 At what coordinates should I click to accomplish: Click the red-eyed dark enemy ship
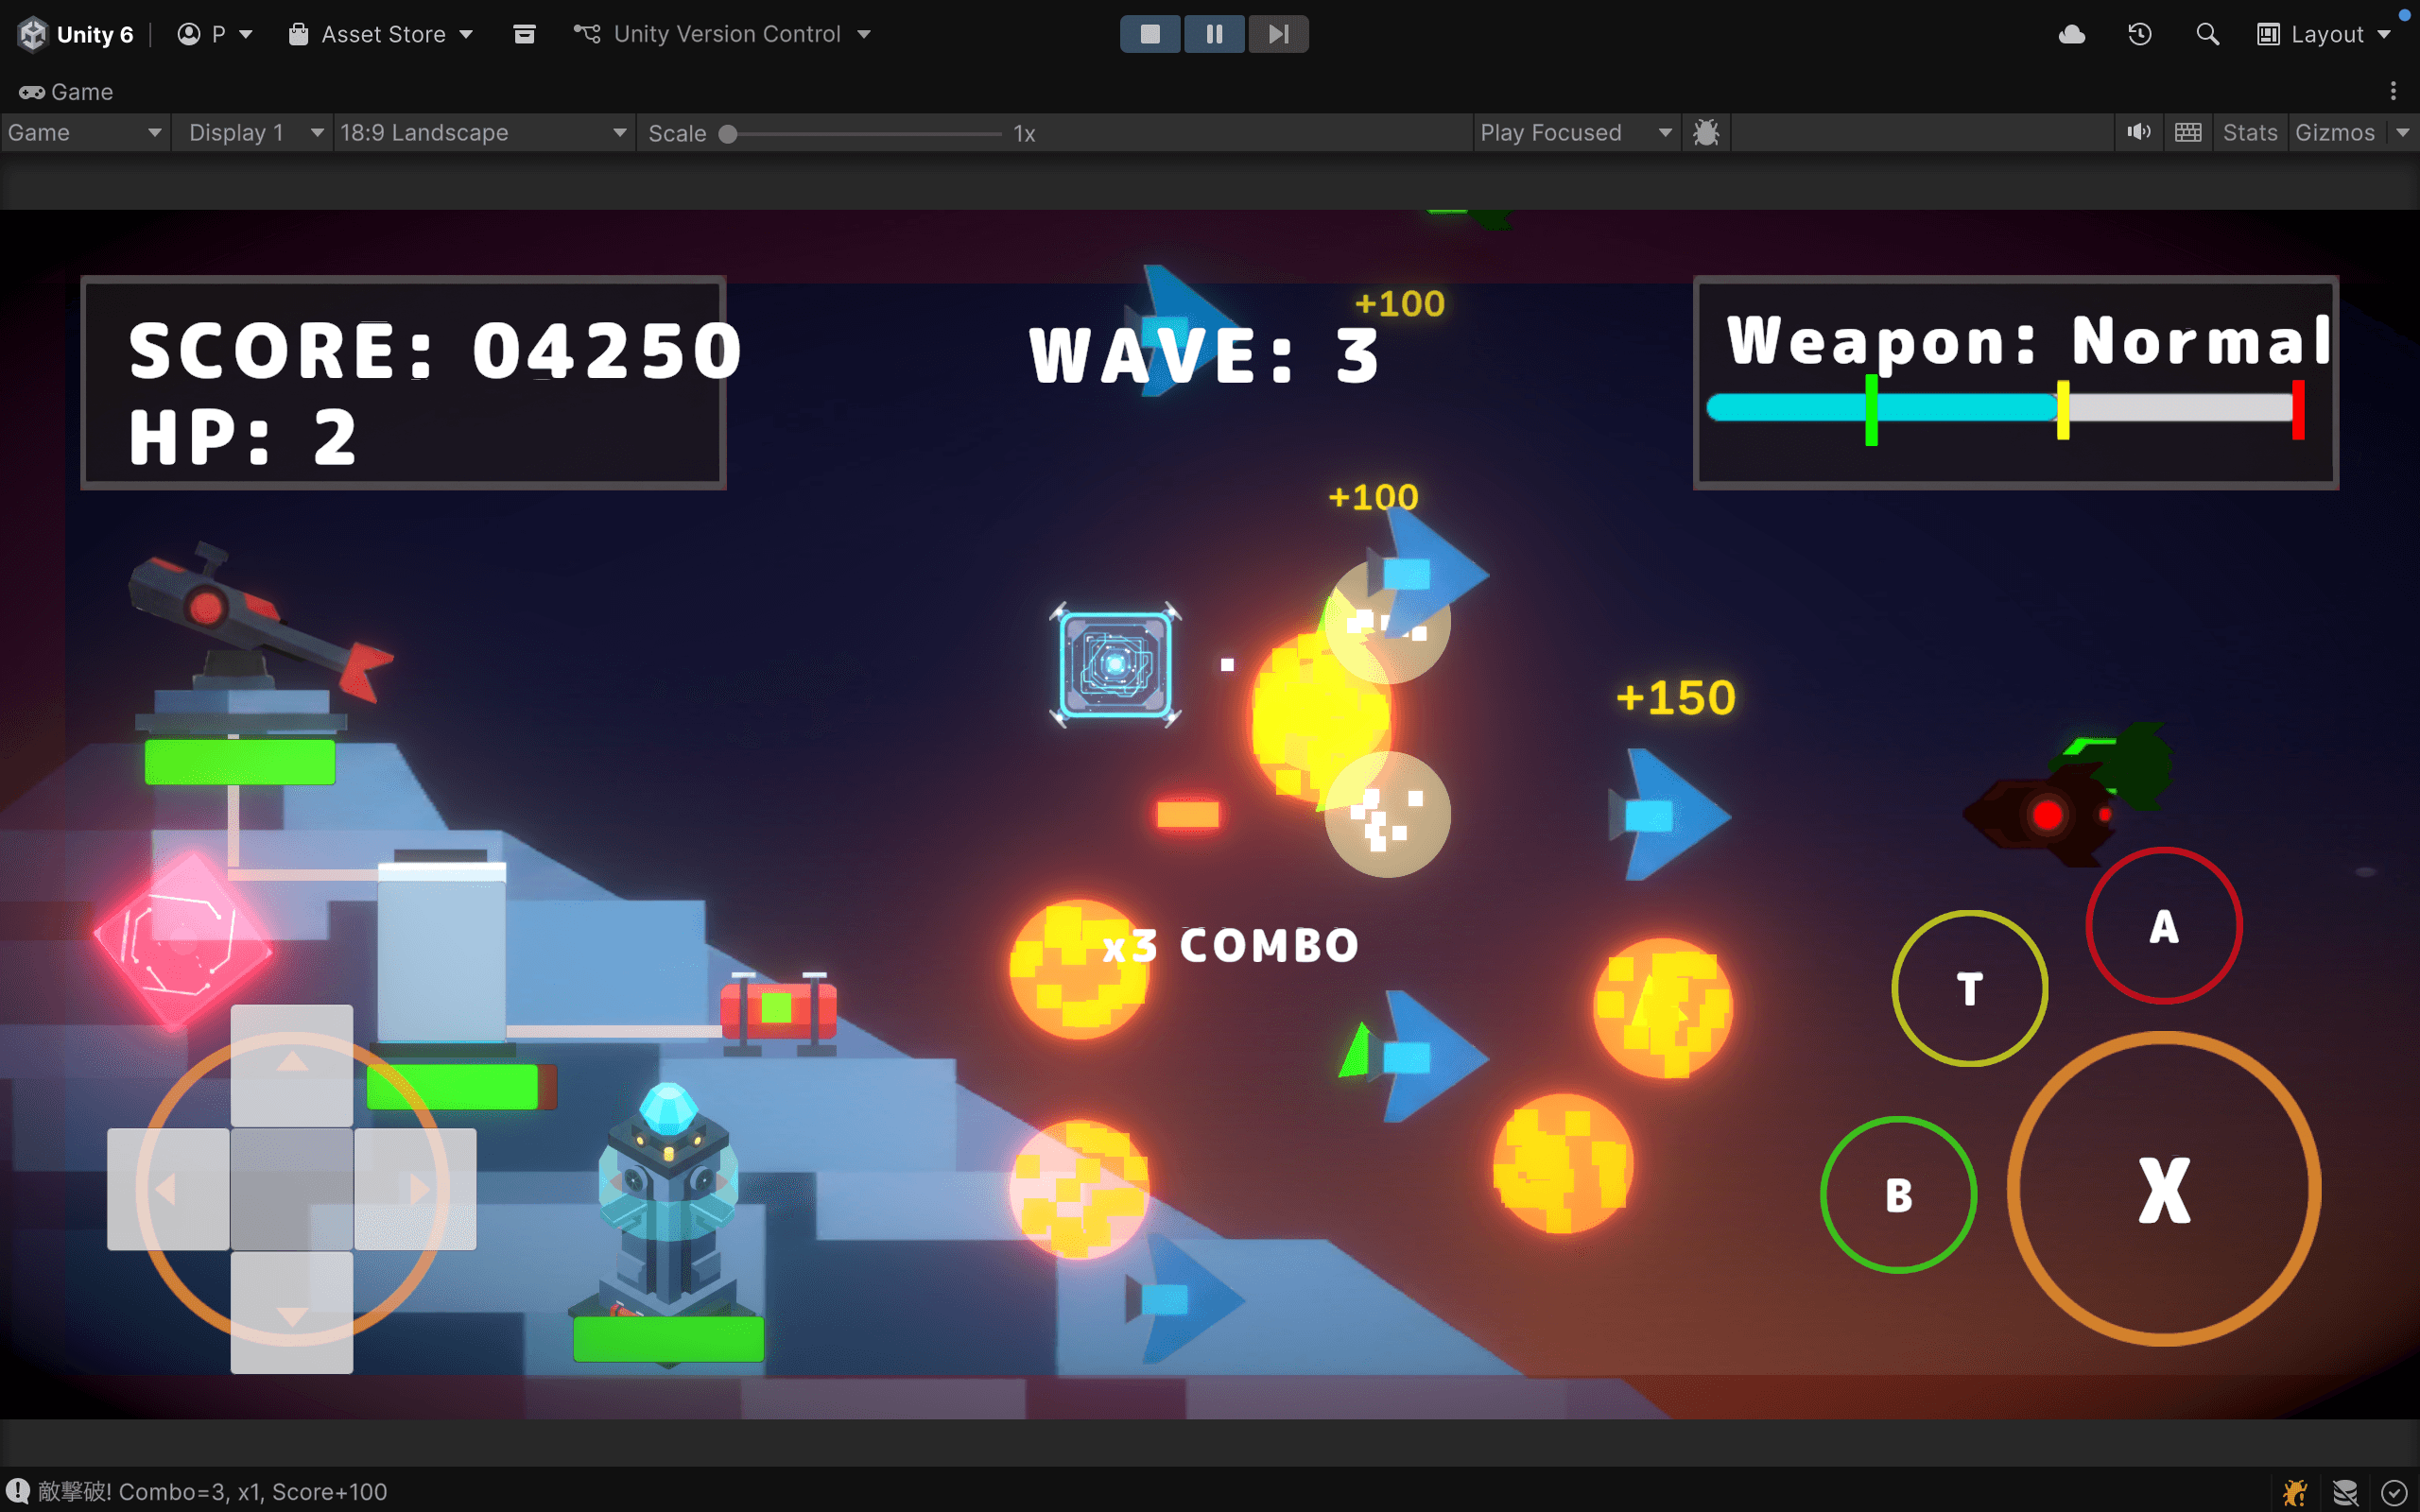coord(2040,813)
